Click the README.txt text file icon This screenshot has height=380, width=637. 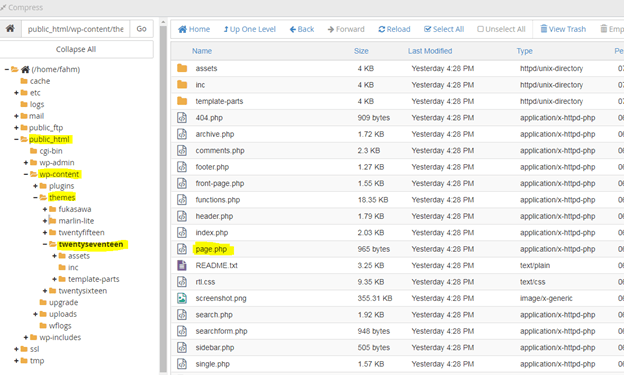click(x=182, y=265)
